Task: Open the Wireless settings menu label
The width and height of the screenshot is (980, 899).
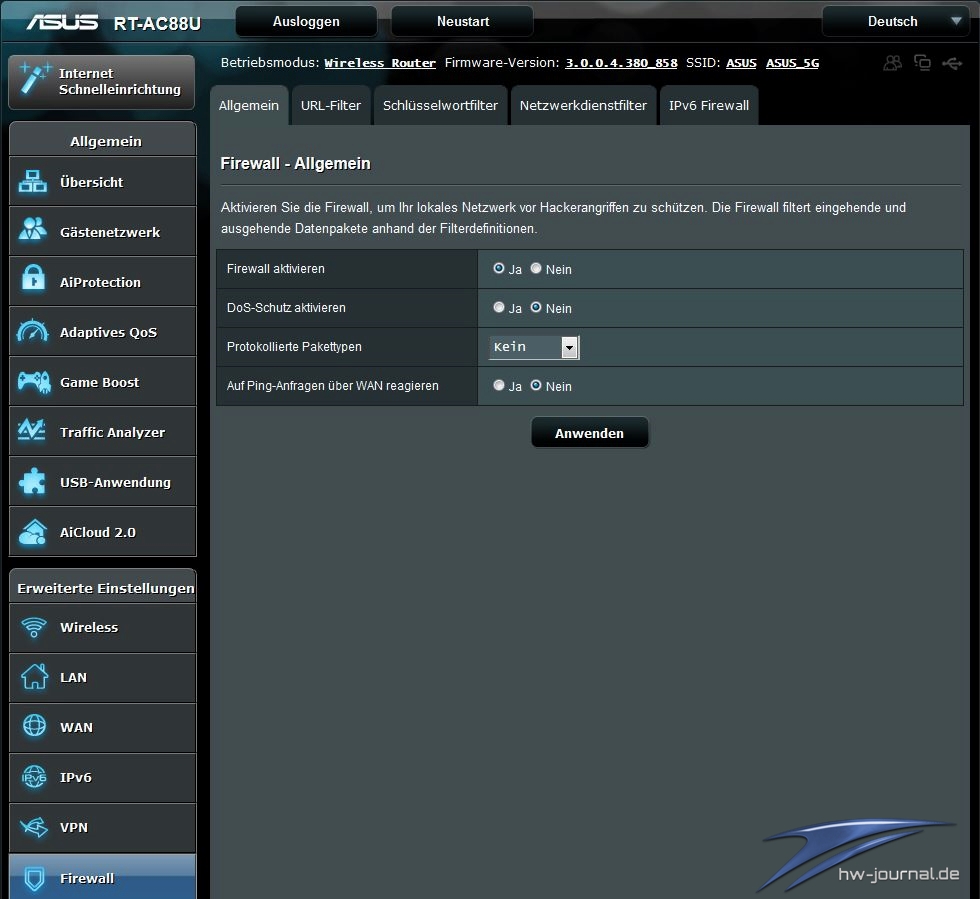Action: (89, 627)
